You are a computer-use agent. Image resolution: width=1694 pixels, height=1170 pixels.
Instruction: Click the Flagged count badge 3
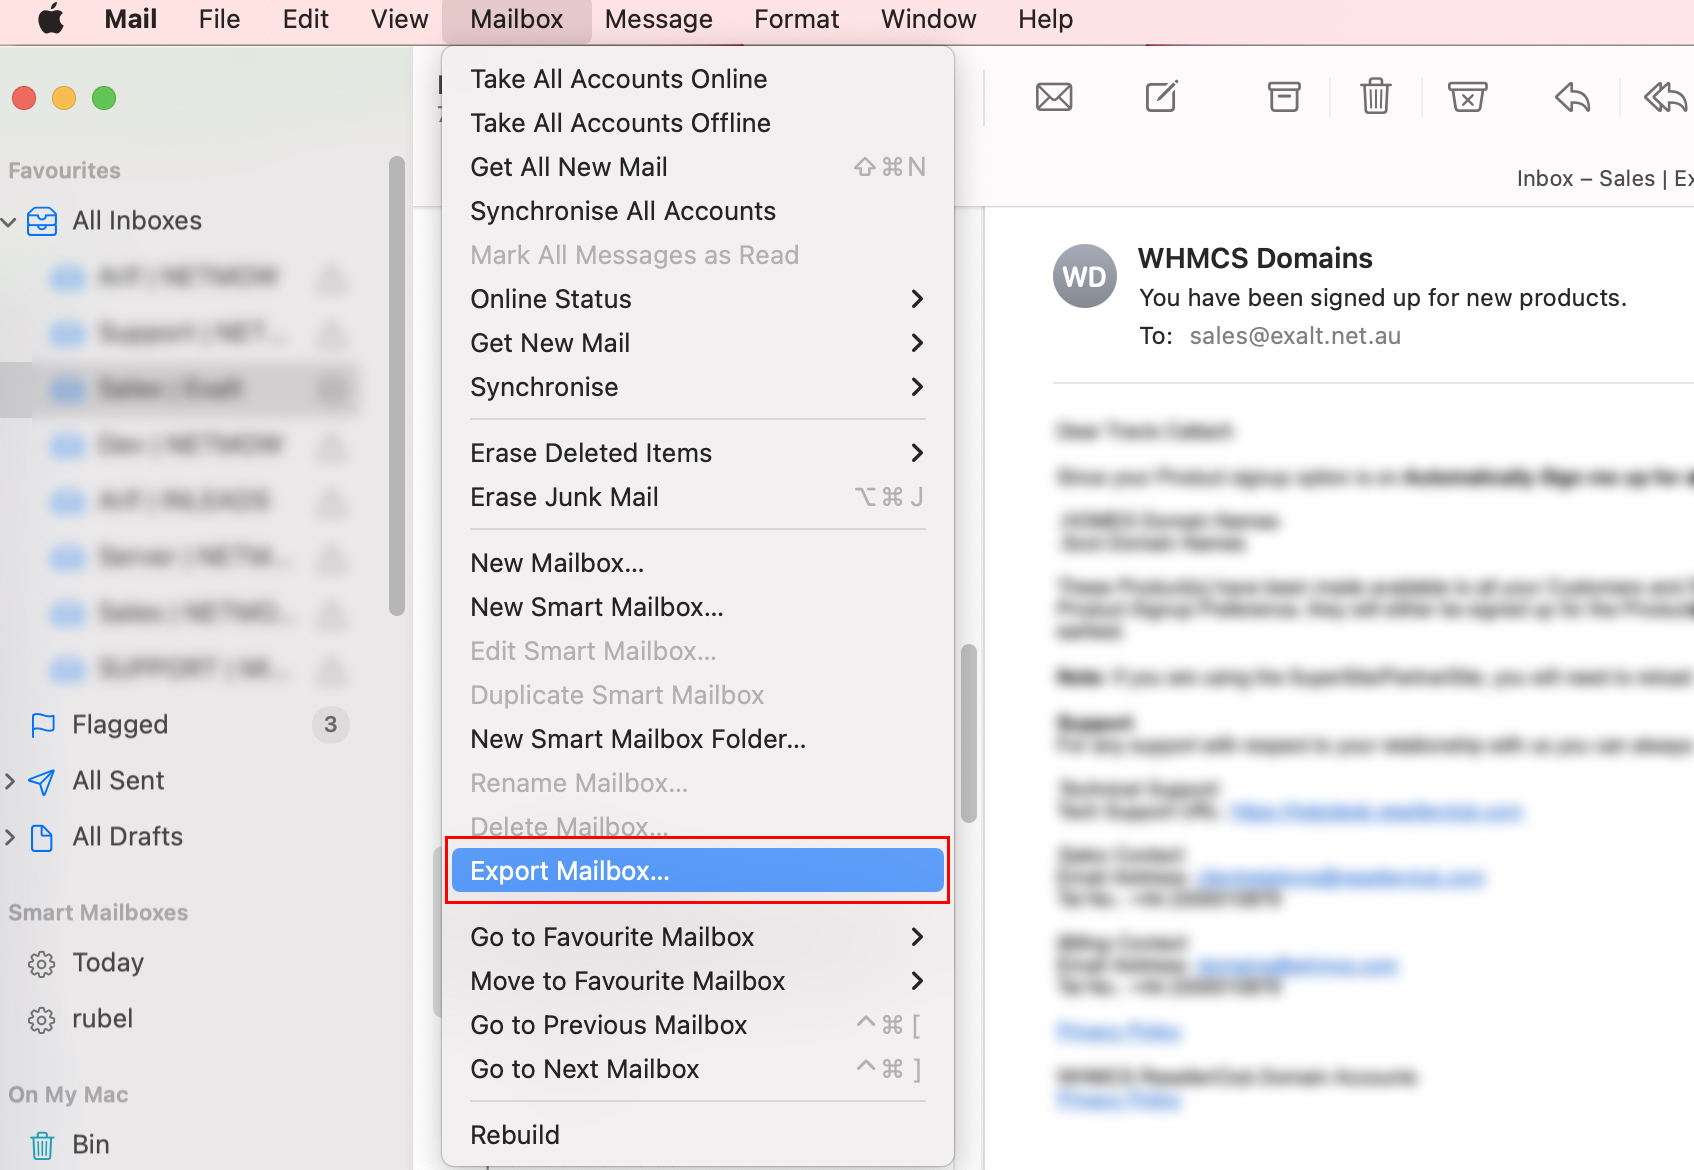[x=331, y=725]
